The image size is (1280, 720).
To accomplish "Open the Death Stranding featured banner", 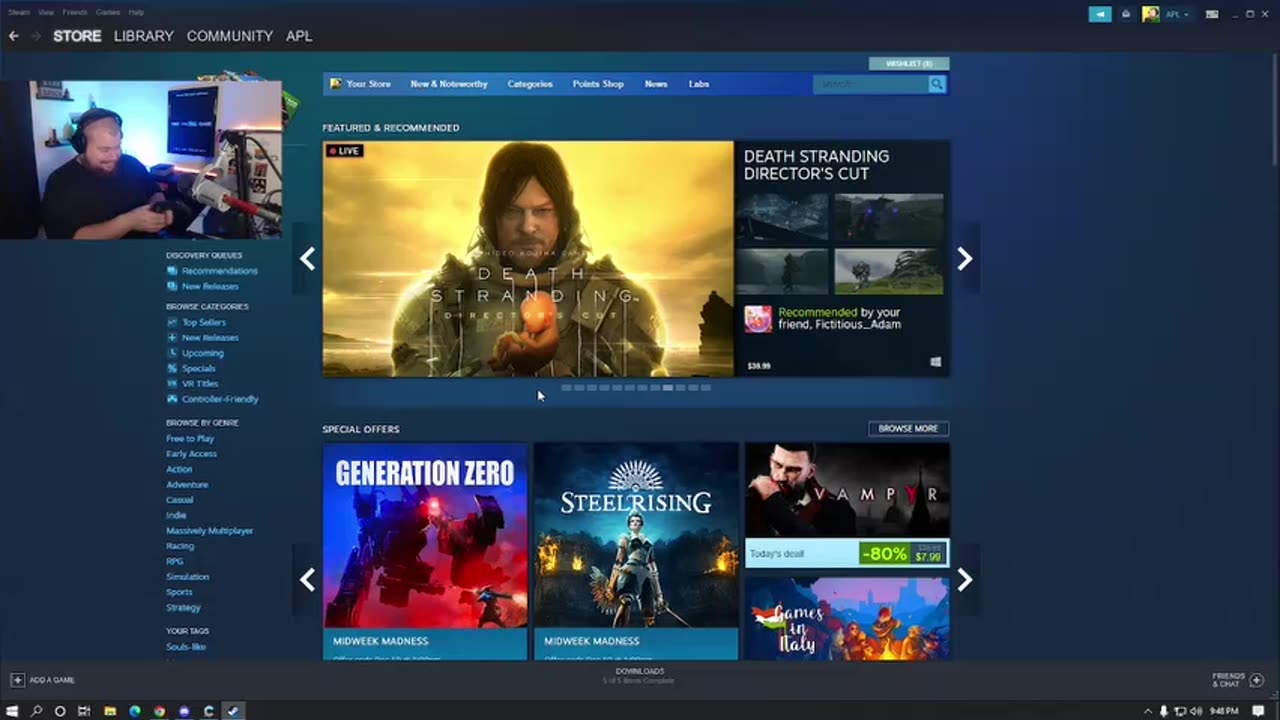I will point(528,259).
